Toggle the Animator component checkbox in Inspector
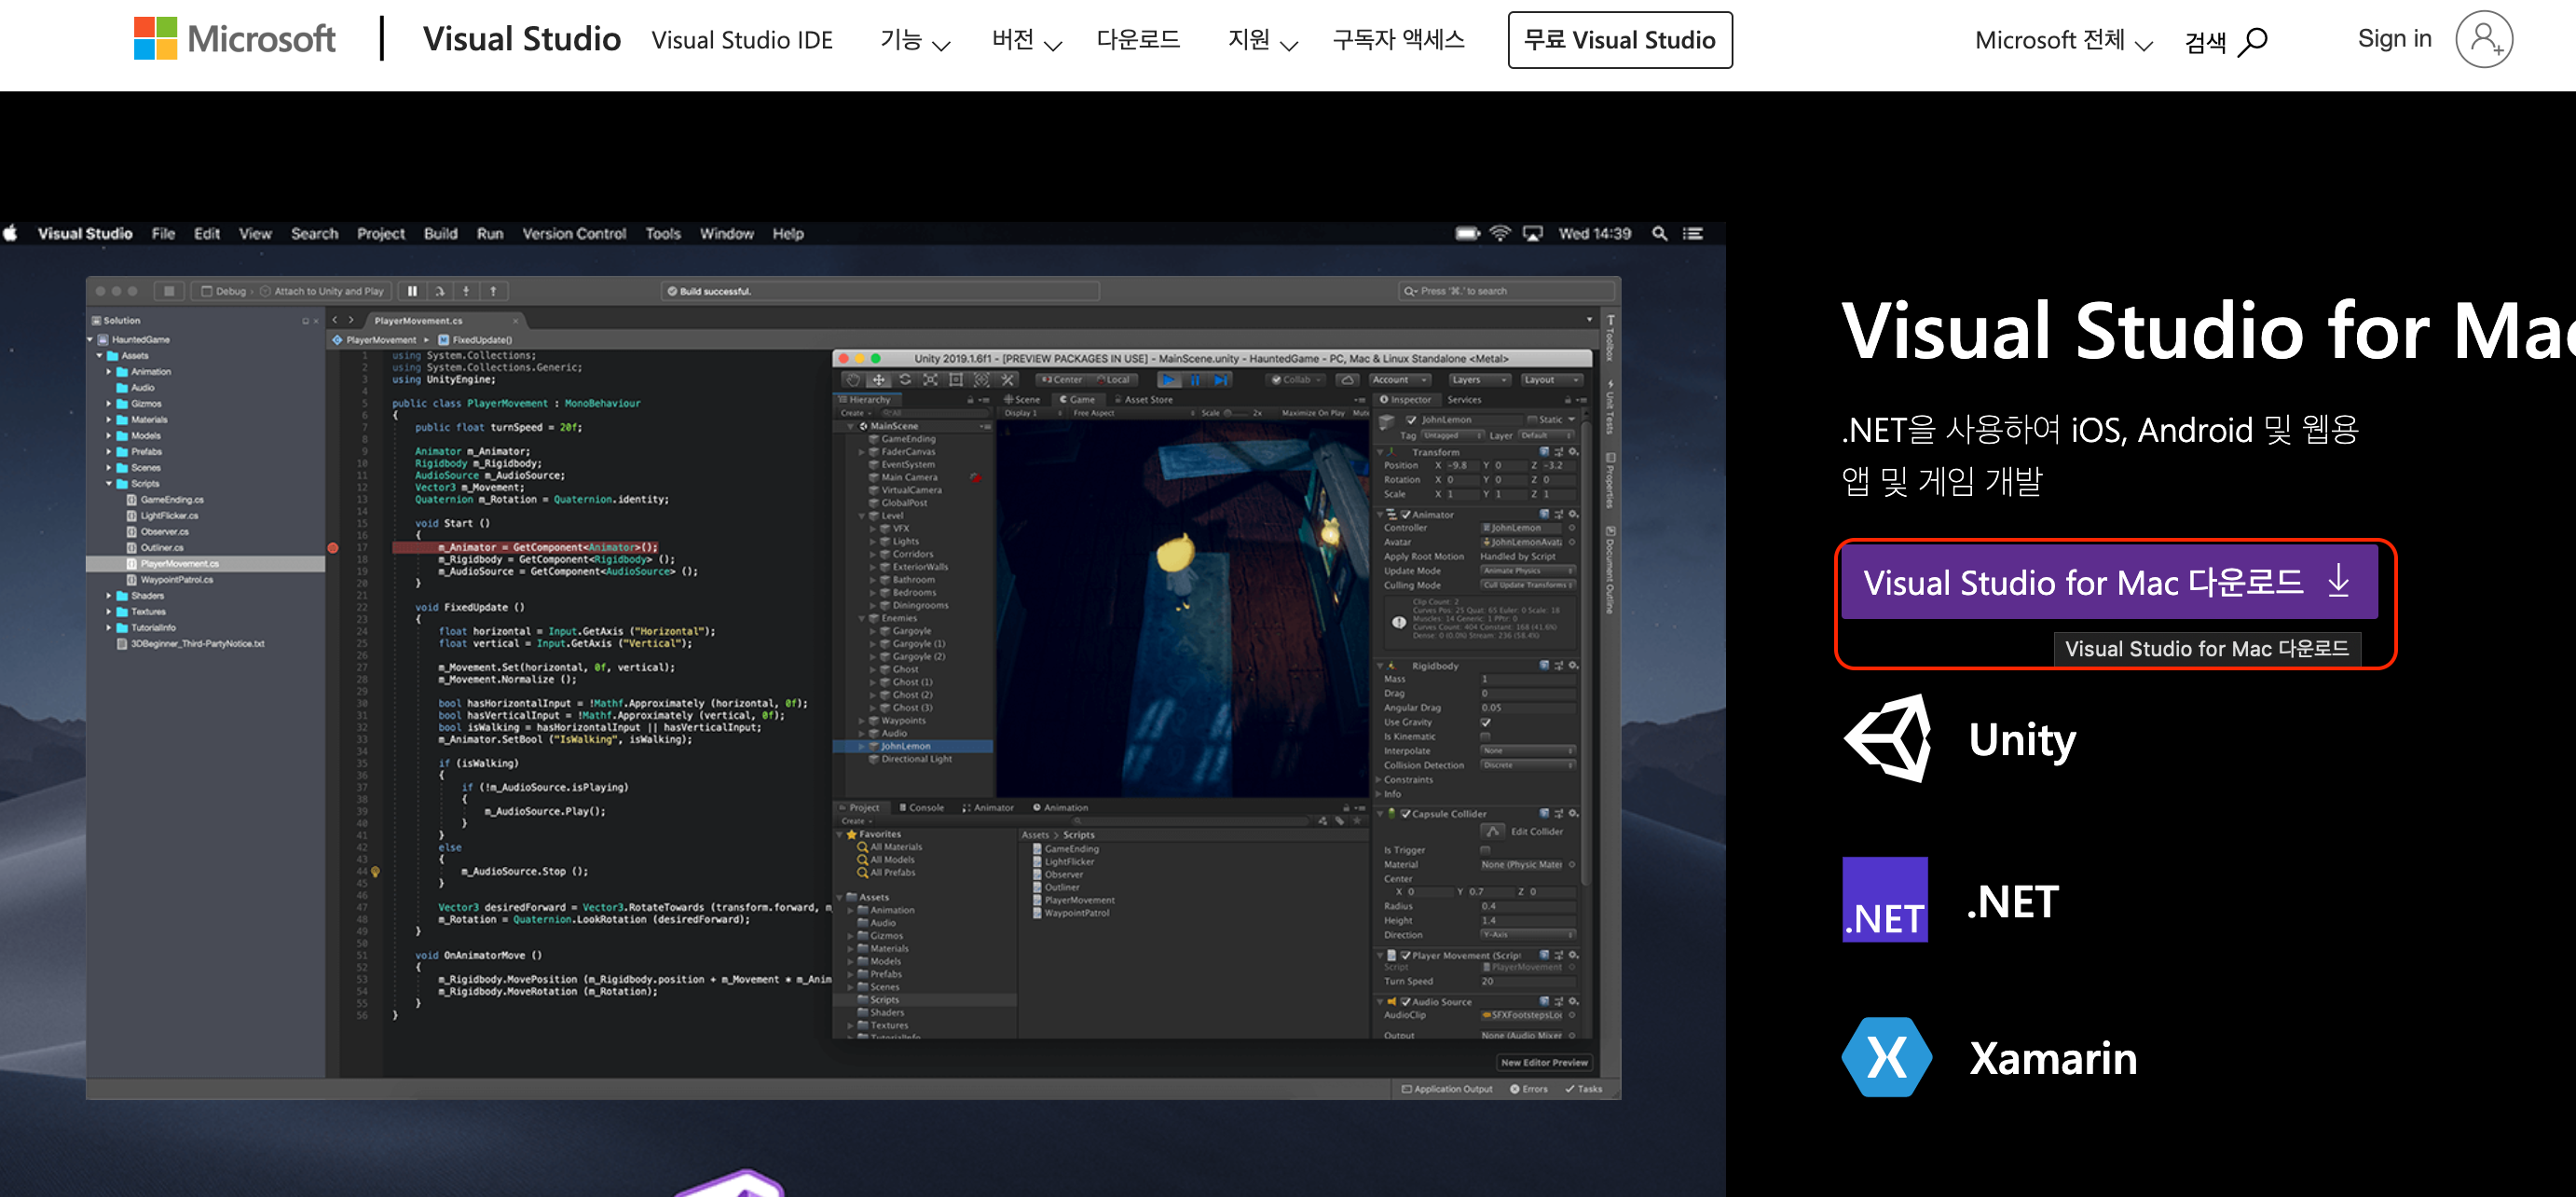 (1405, 514)
